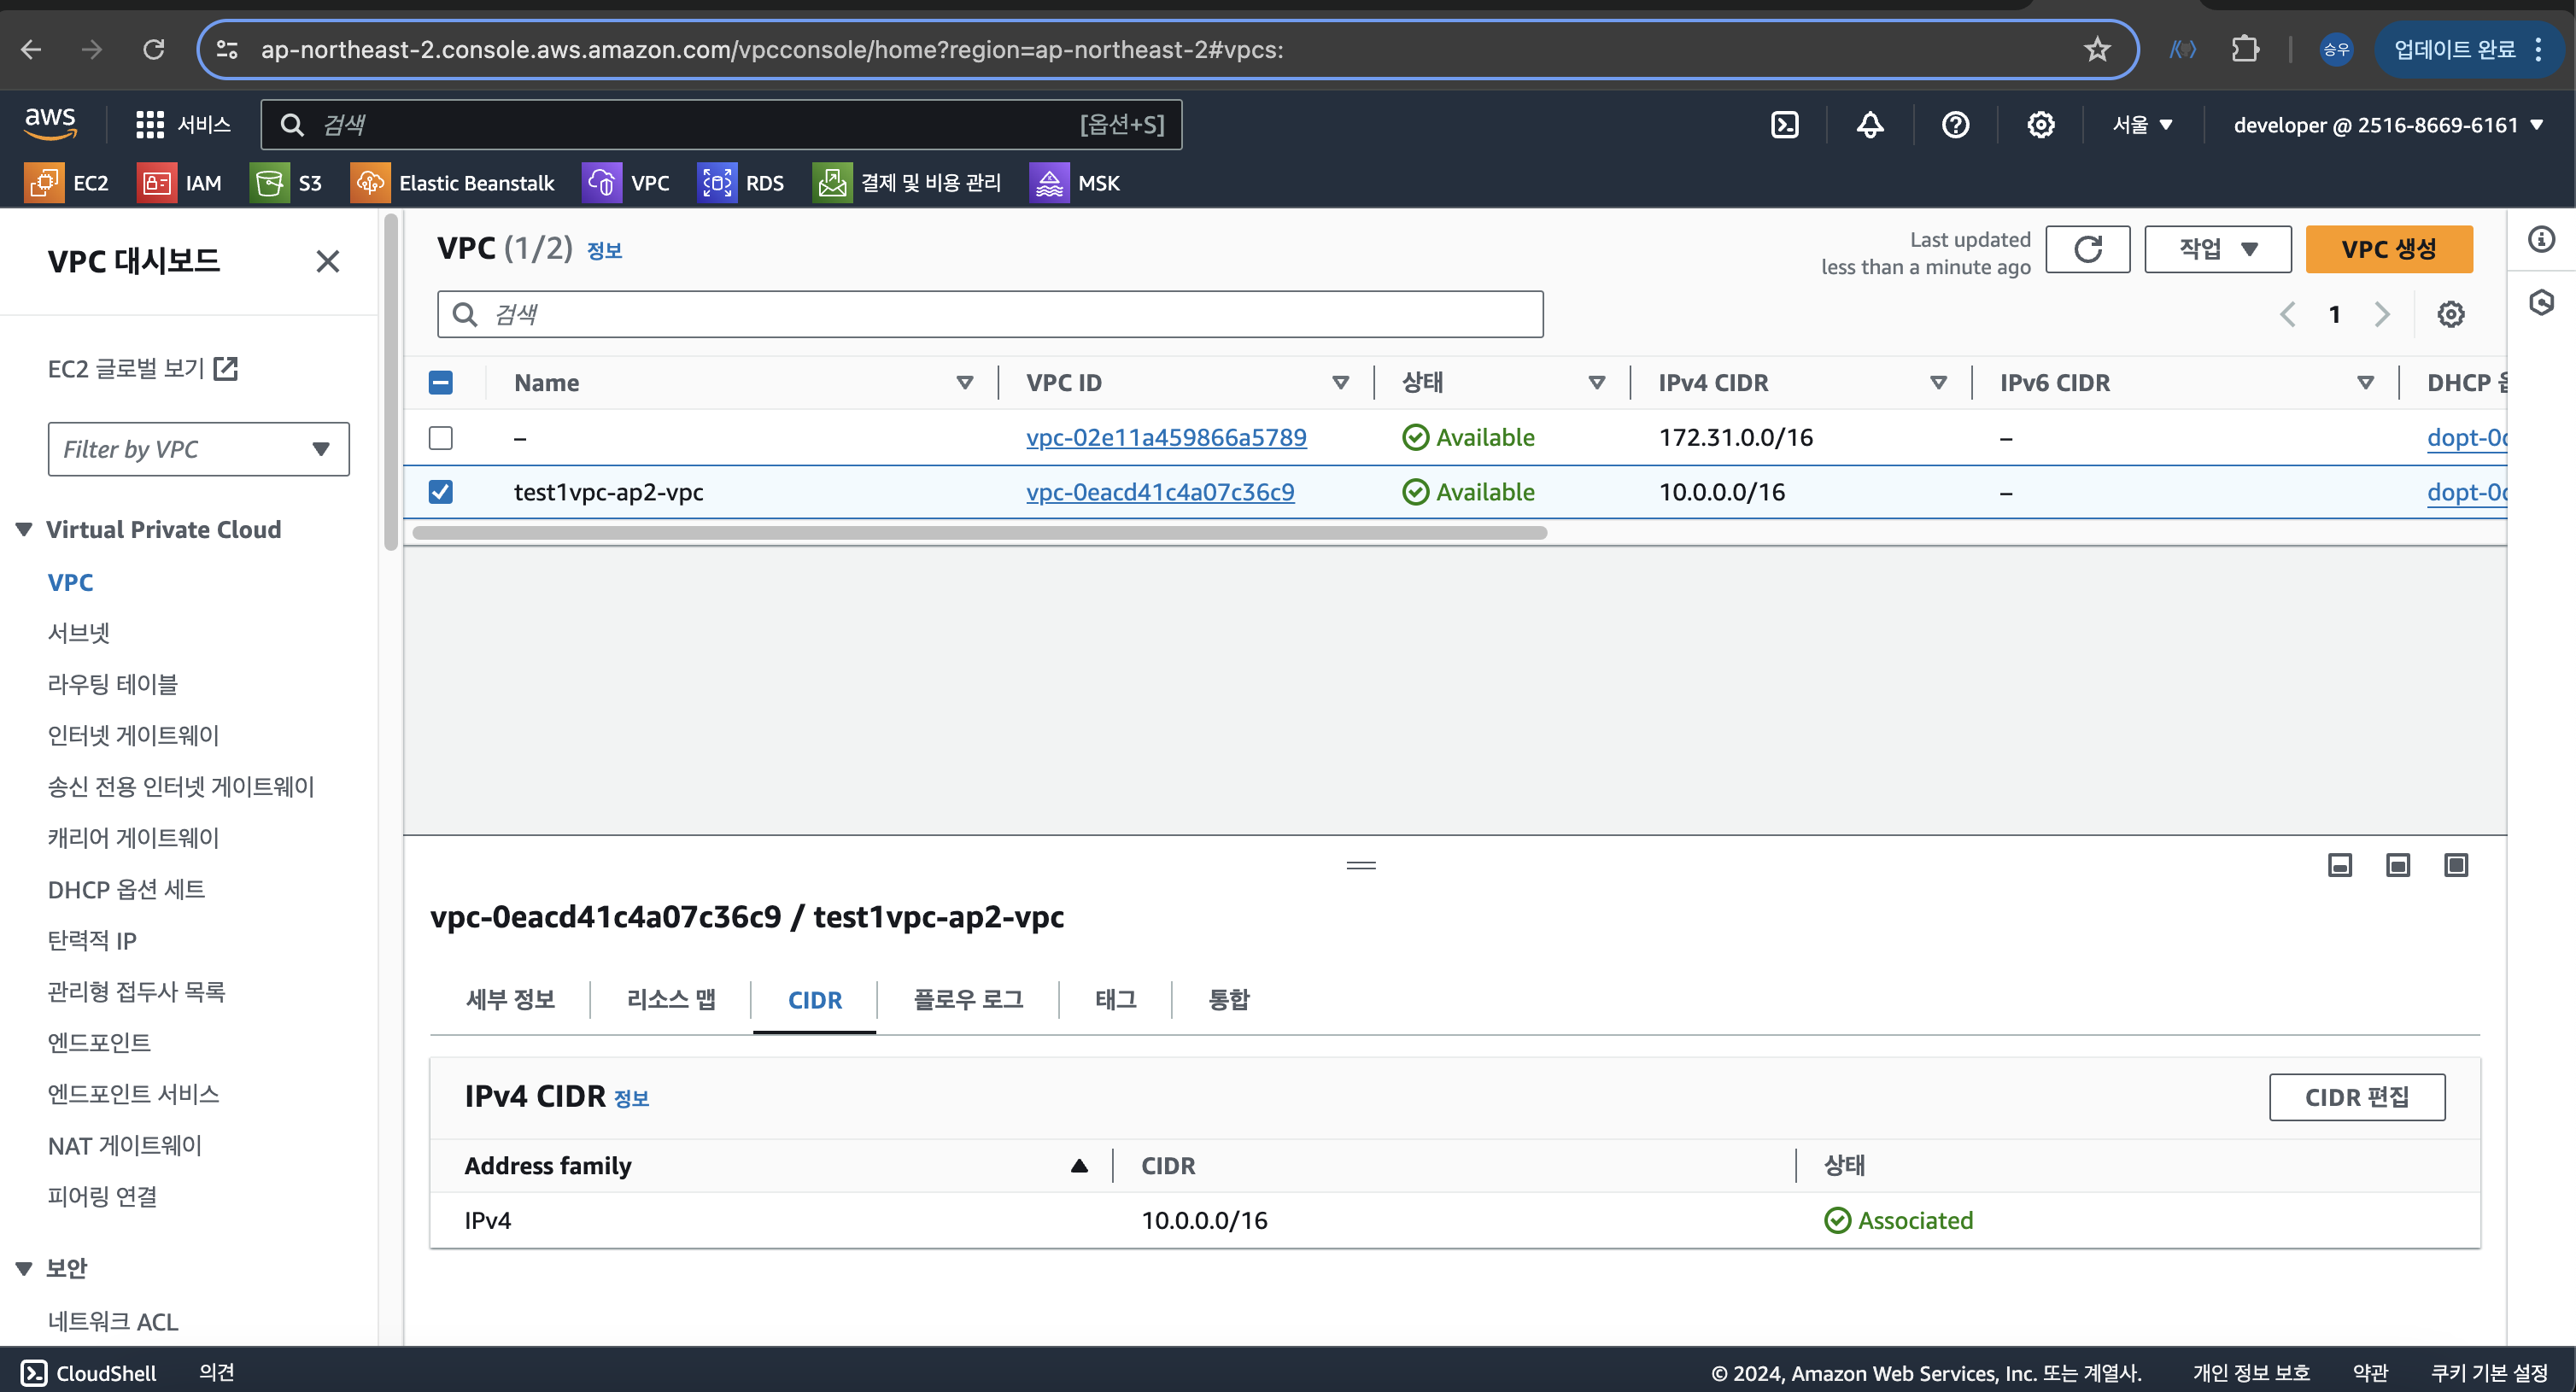Click the notifications bell icon
This screenshot has width=2576, height=1392.
[x=1870, y=125]
